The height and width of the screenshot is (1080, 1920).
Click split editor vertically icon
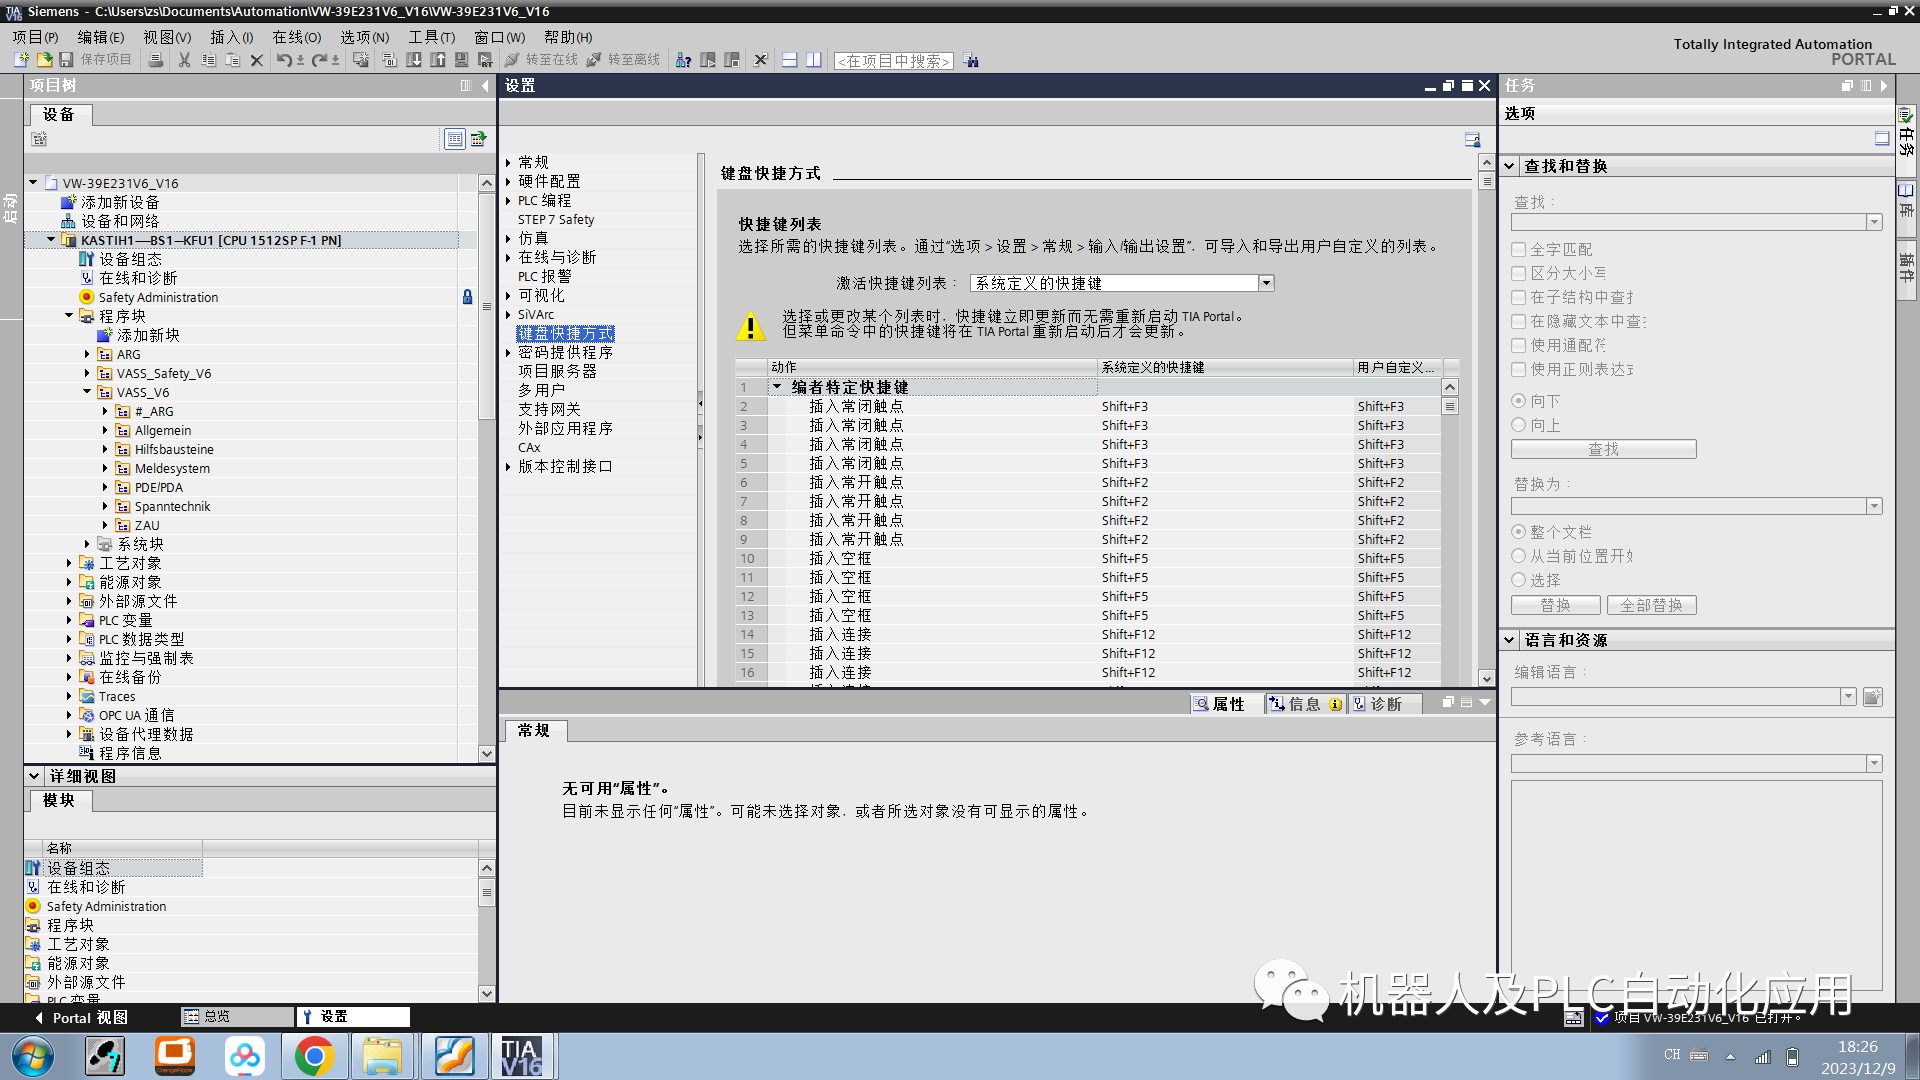814,60
